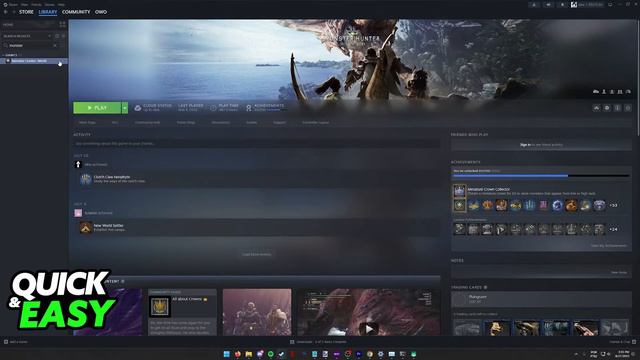Click the Load More Activity button

(256, 254)
